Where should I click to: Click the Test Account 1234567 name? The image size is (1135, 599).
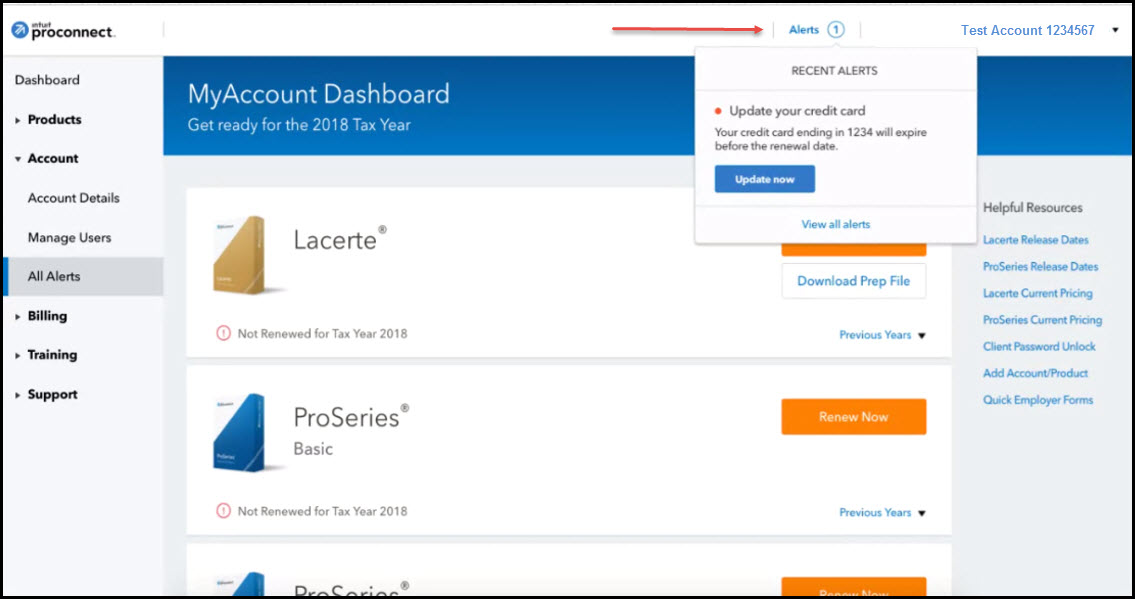1027,30
